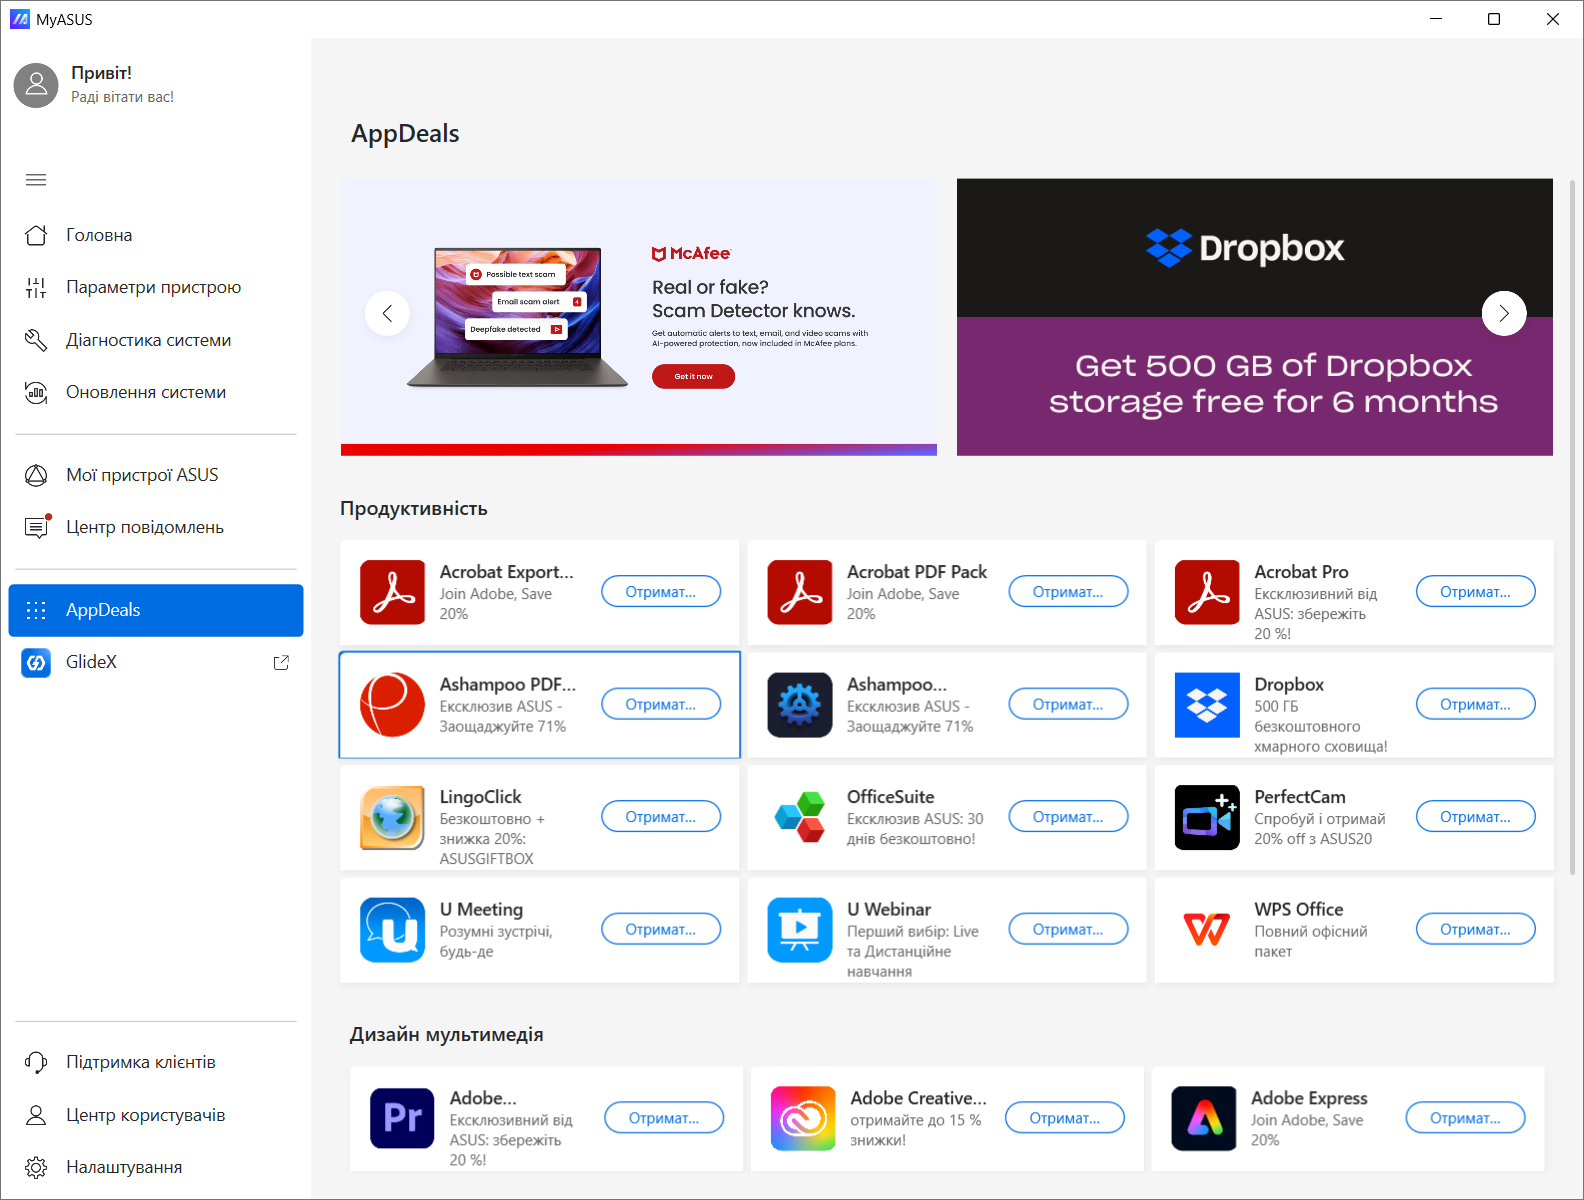Open Параметри пристрою device settings
Image resolution: width=1584 pixels, height=1200 pixels.
156,287
